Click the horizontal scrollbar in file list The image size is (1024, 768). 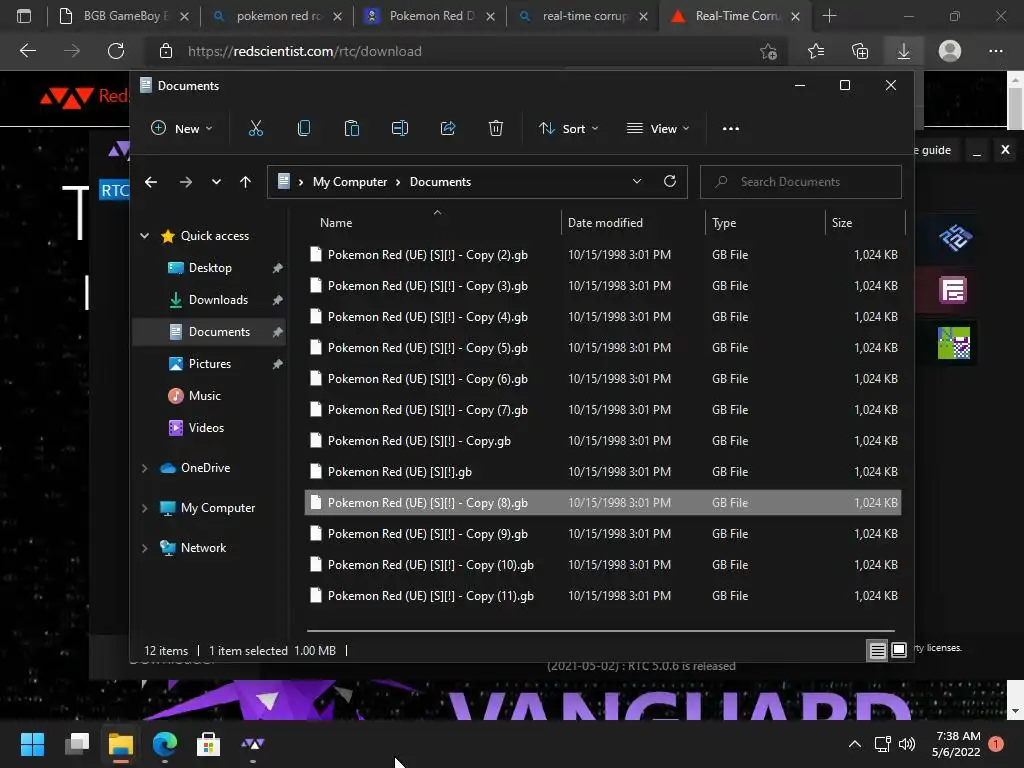coord(601,631)
